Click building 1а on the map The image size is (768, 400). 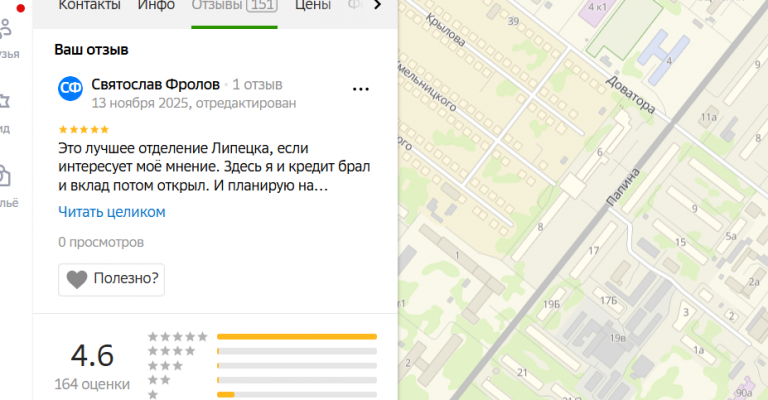pos(698,350)
